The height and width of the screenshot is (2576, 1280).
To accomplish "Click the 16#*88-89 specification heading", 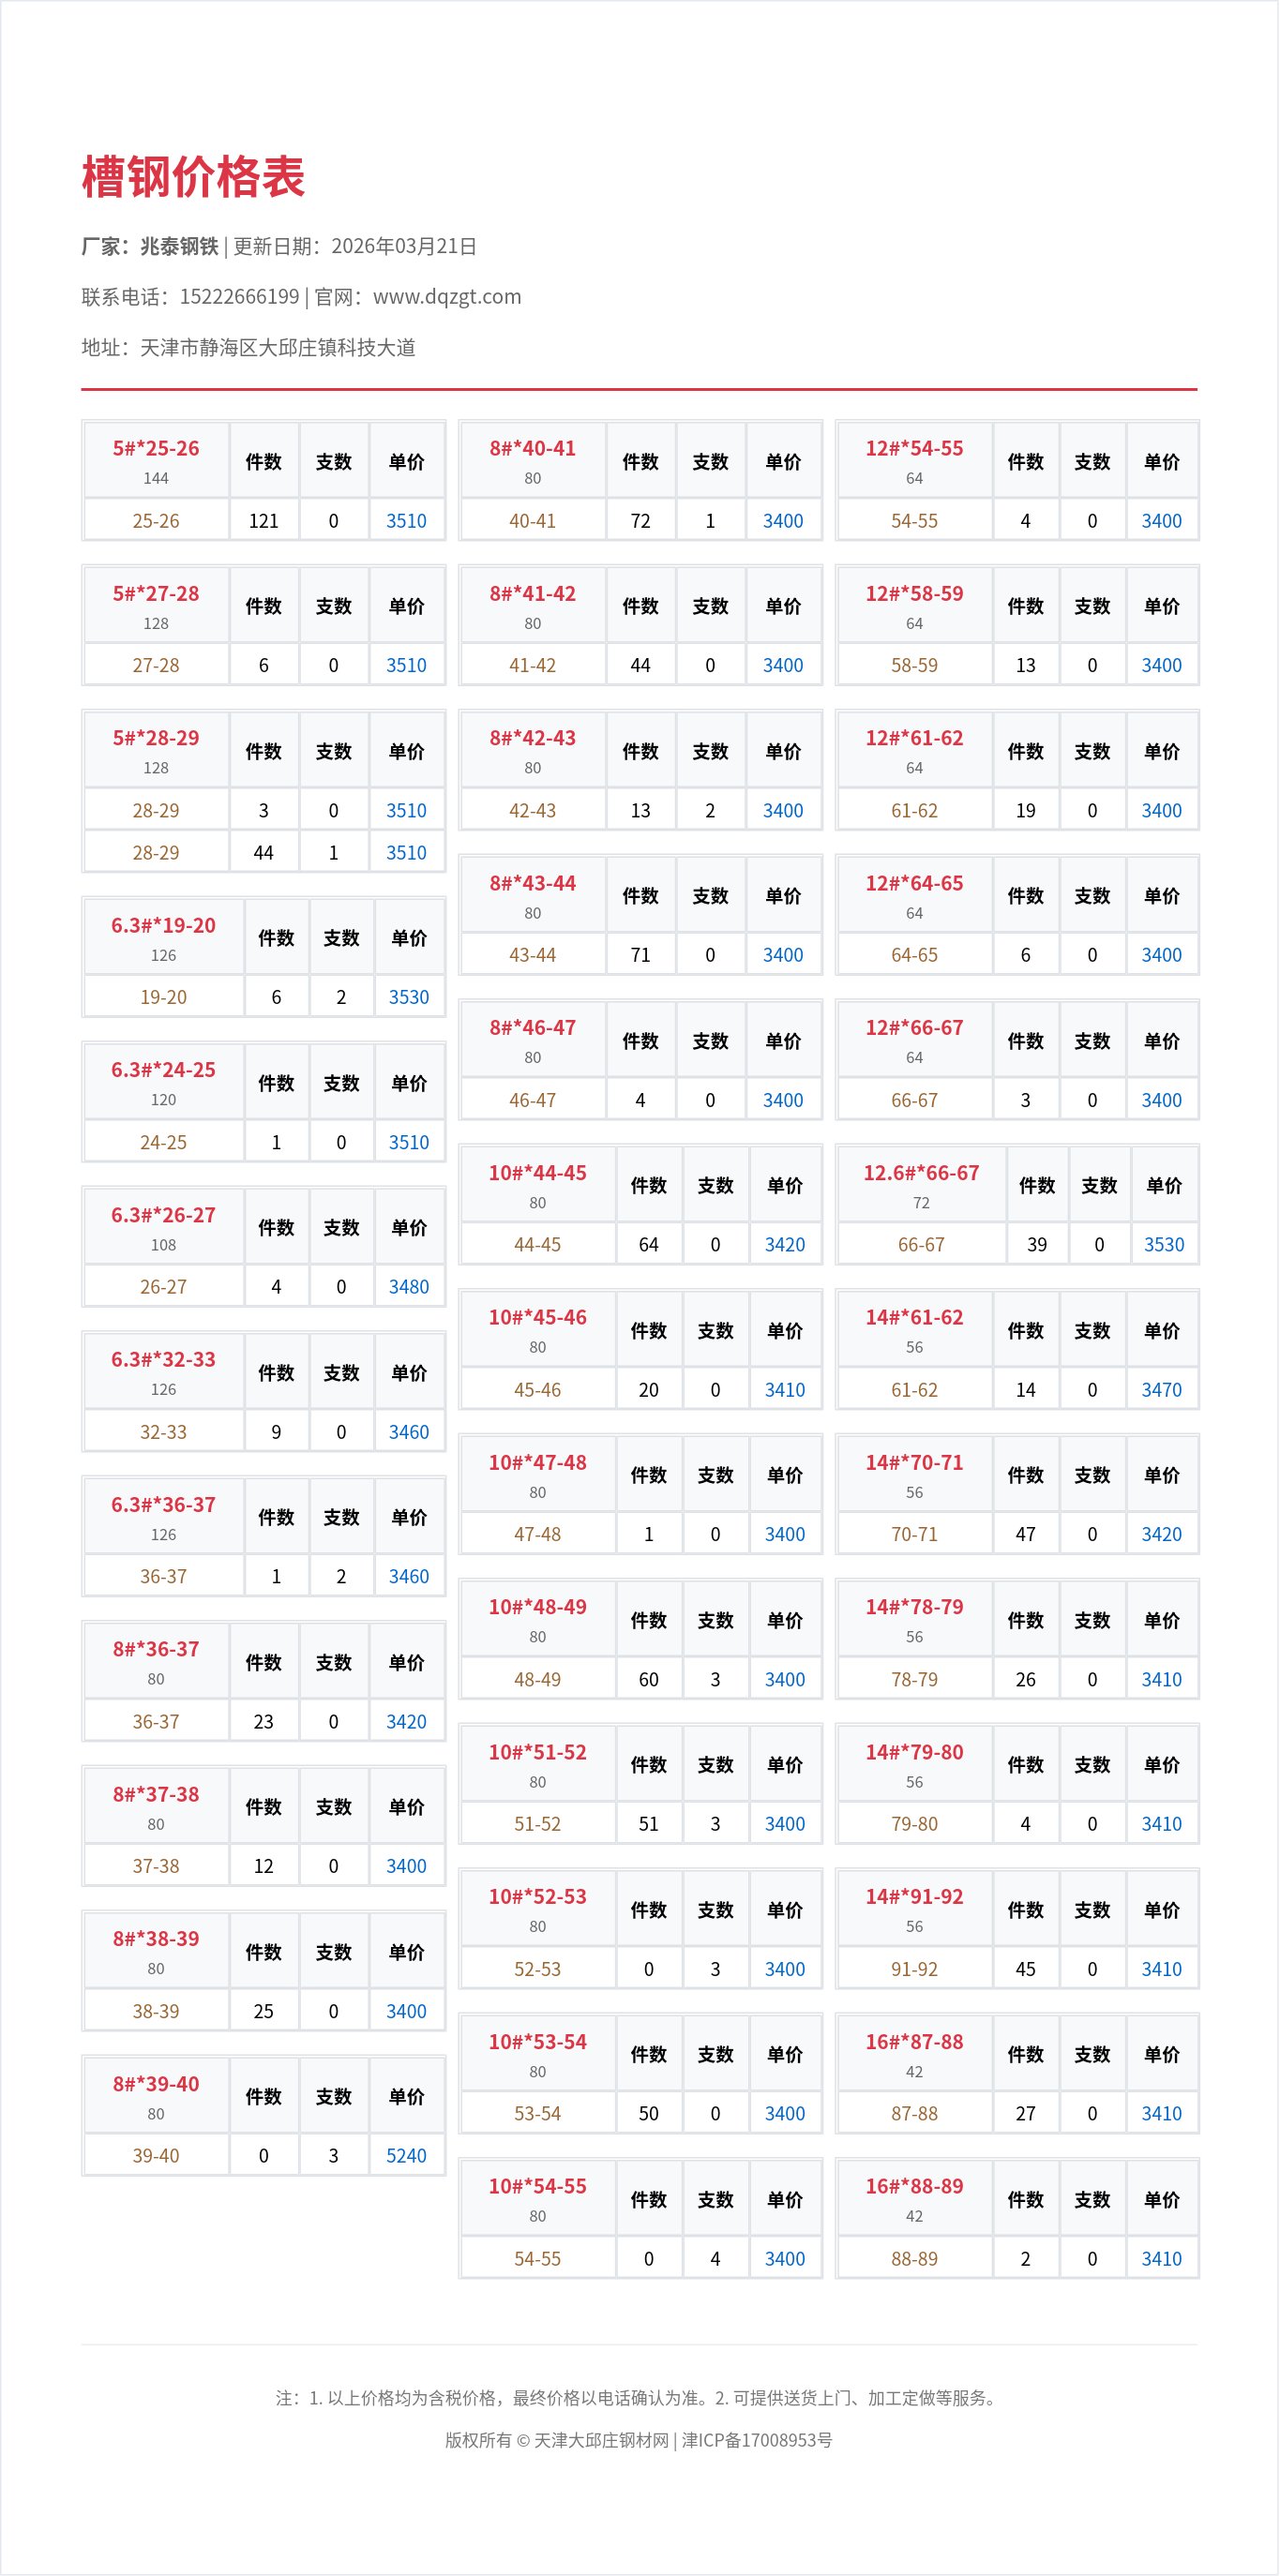I will (914, 2186).
